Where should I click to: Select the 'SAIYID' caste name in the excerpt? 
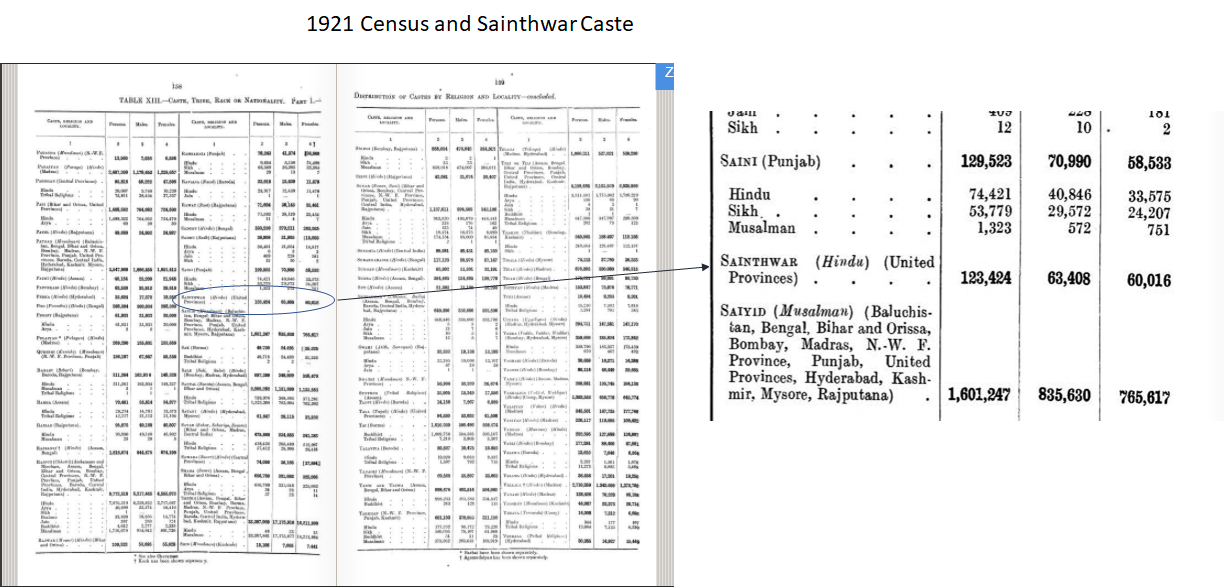click(745, 310)
